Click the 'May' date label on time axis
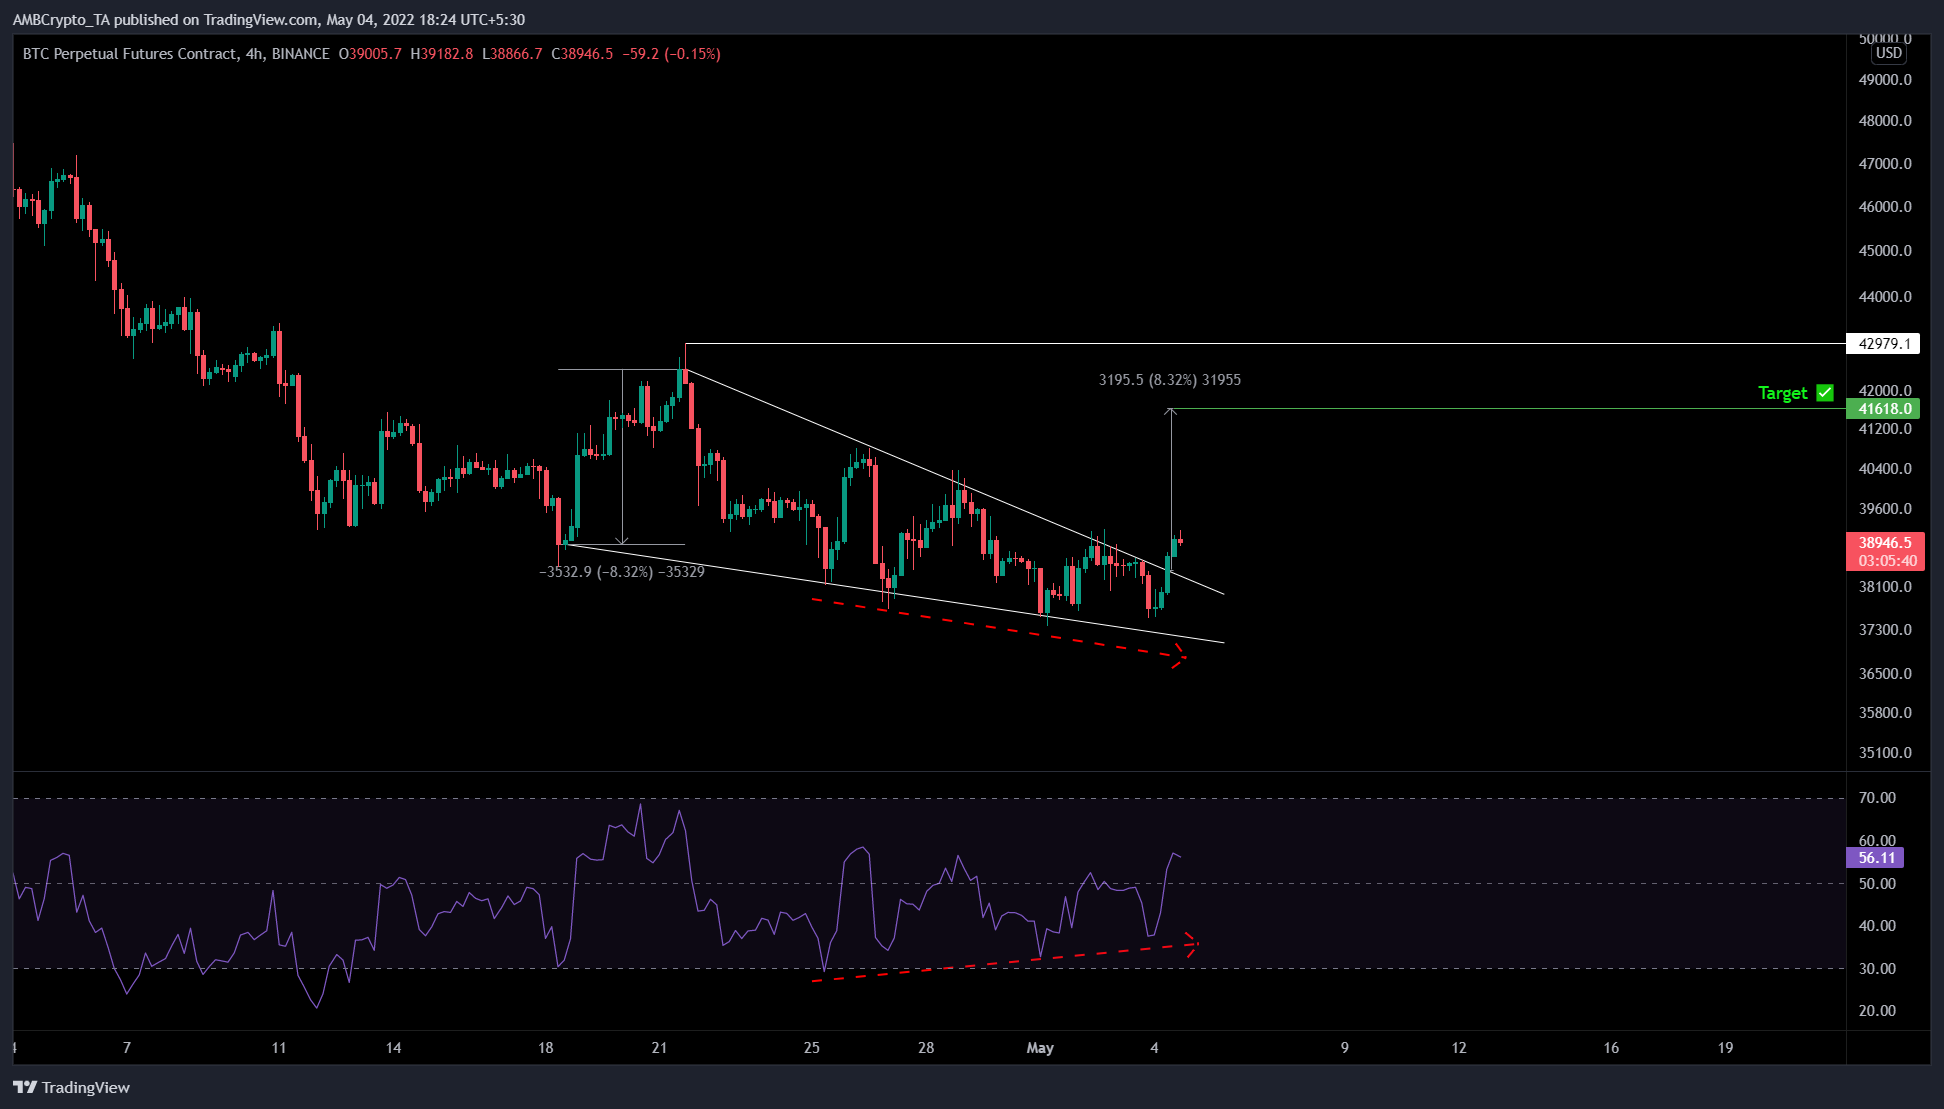 coord(1040,1048)
